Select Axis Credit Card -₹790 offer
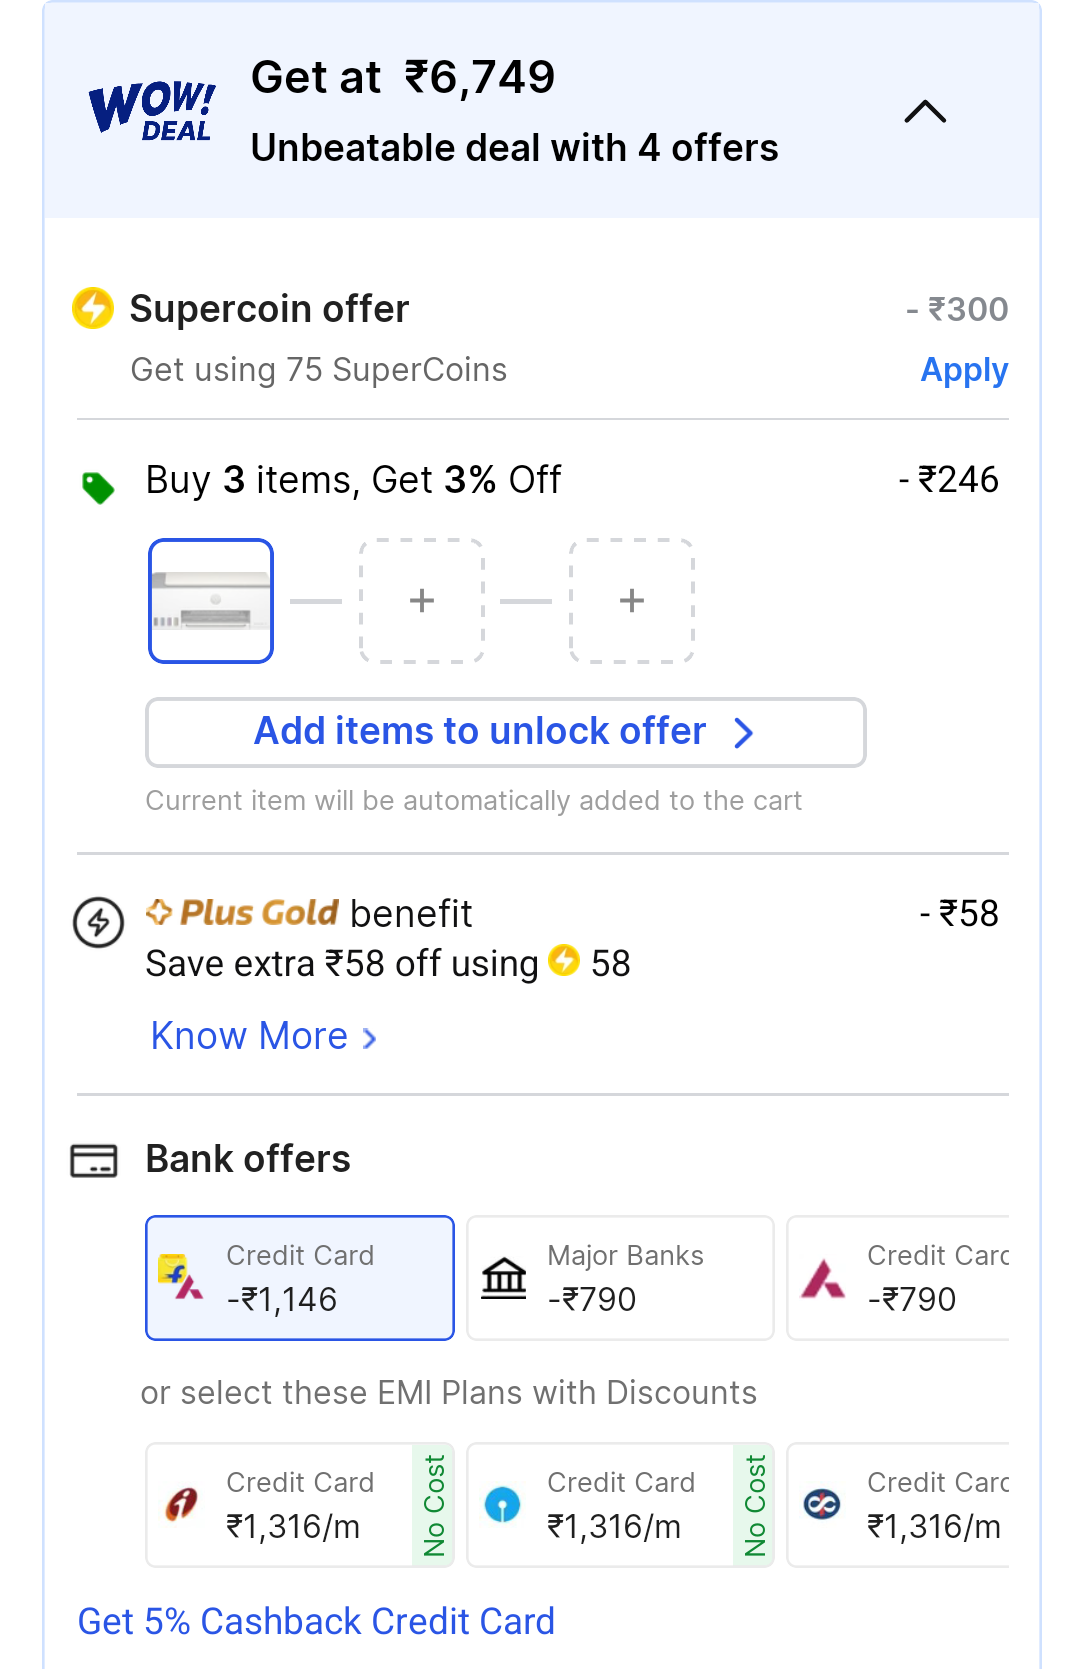1084x1669 pixels. [x=898, y=1278]
